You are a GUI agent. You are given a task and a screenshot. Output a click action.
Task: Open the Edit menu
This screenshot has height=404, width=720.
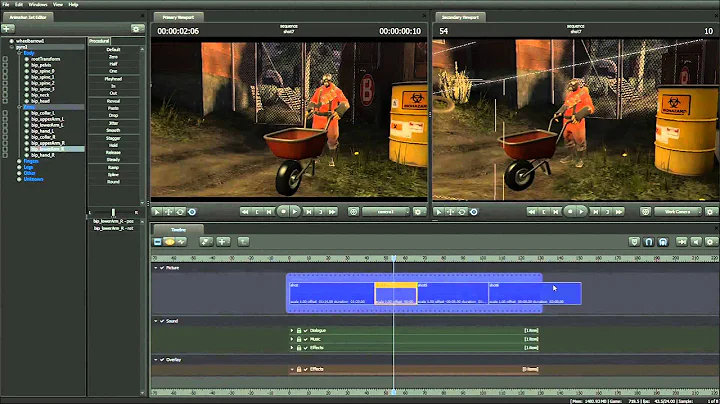pyautogui.click(x=19, y=5)
